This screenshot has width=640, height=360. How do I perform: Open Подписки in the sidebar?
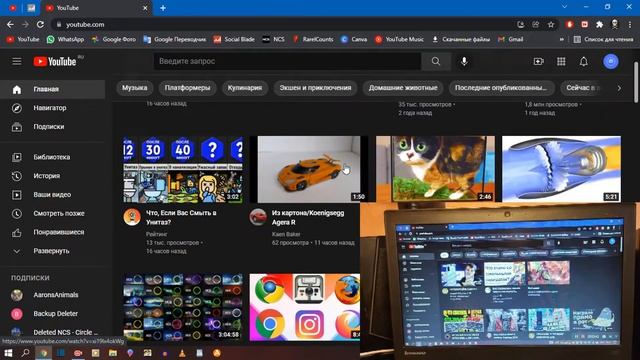tap(52, 127)
